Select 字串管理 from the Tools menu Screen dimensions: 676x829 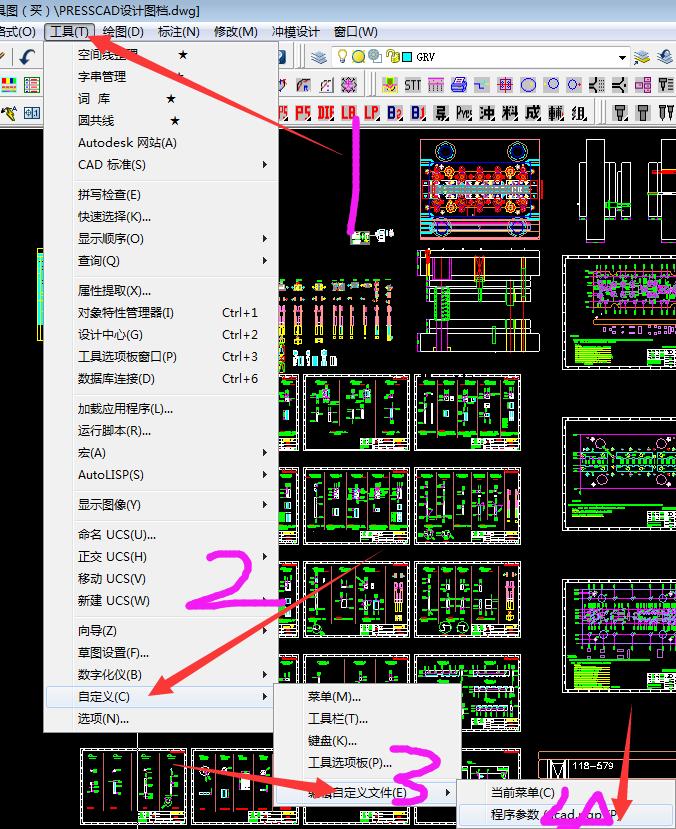pyautogui.click(x=162, y=77)
